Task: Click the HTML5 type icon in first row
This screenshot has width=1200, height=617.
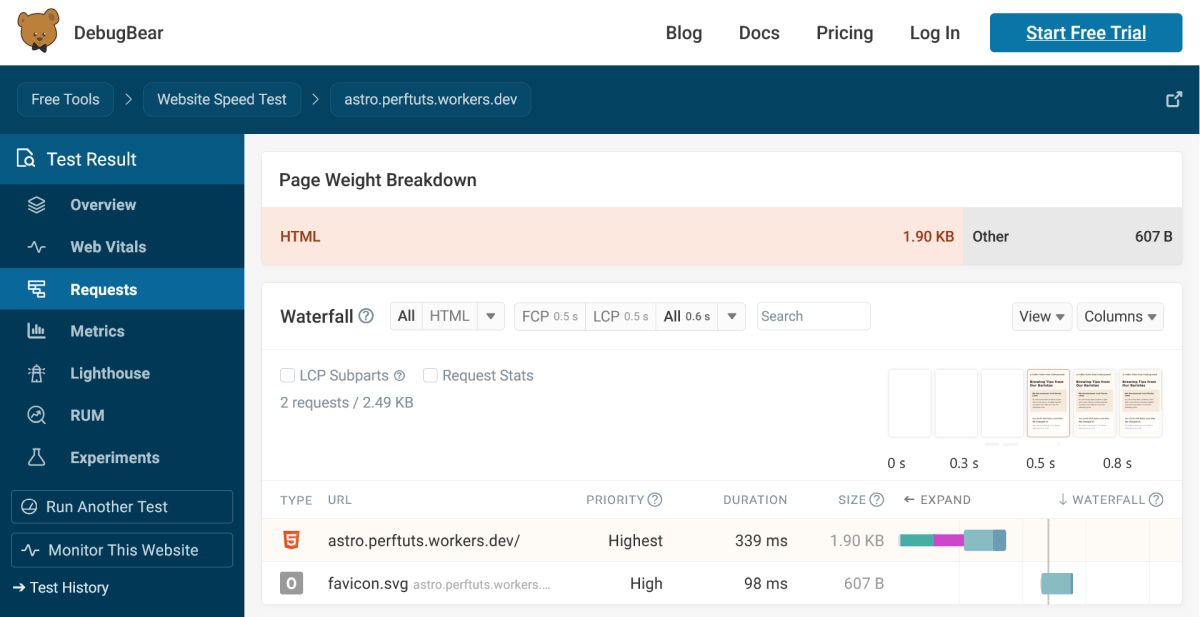Action: click(291, 540)
